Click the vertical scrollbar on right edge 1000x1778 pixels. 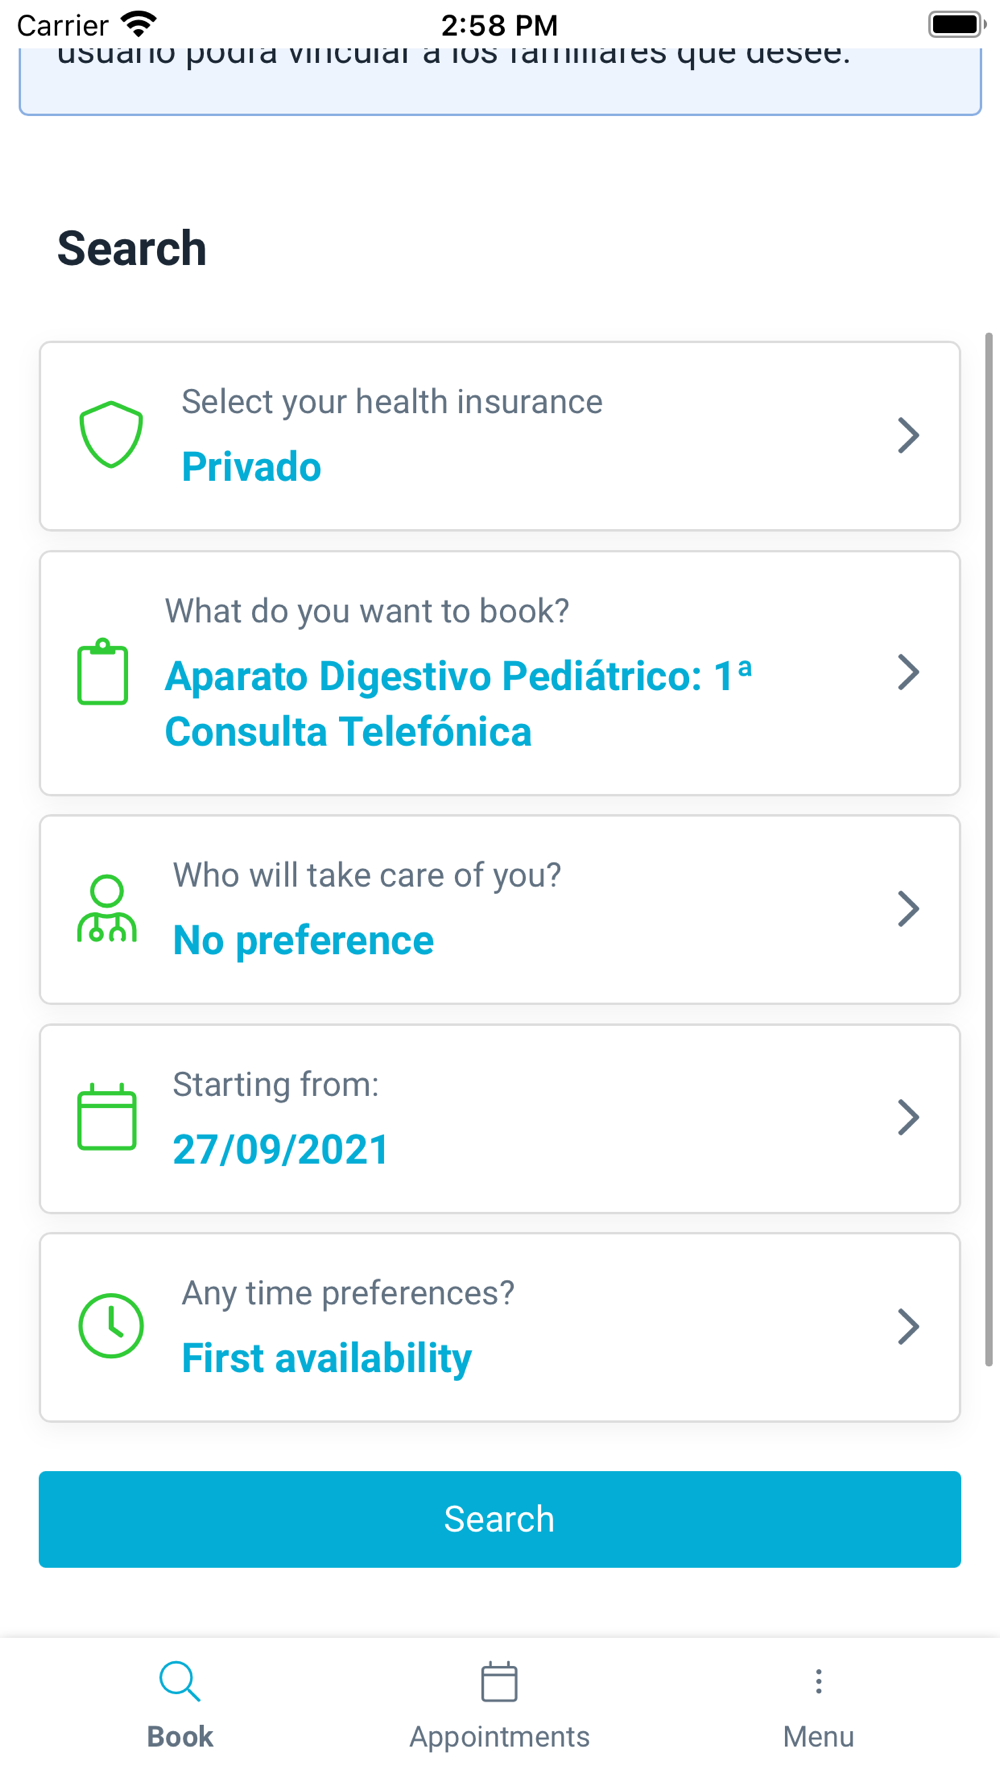click(x=989, y=849)
